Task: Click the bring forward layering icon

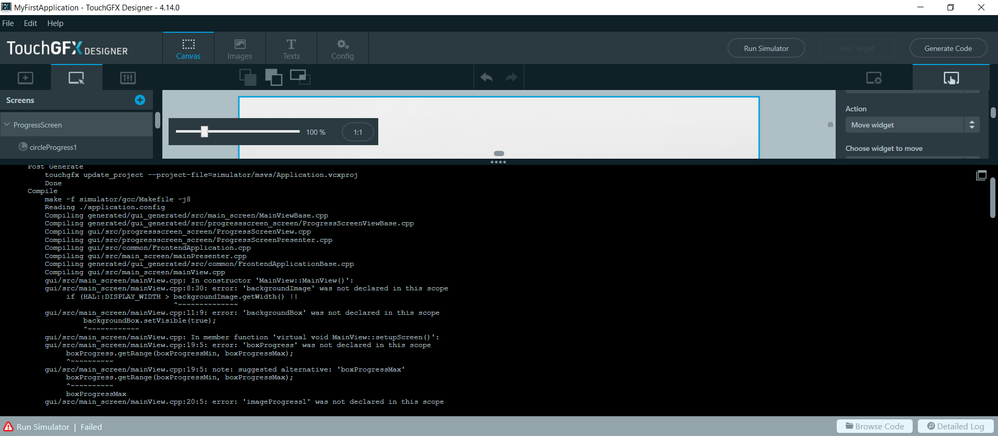Action: click(x=274, y=77)
